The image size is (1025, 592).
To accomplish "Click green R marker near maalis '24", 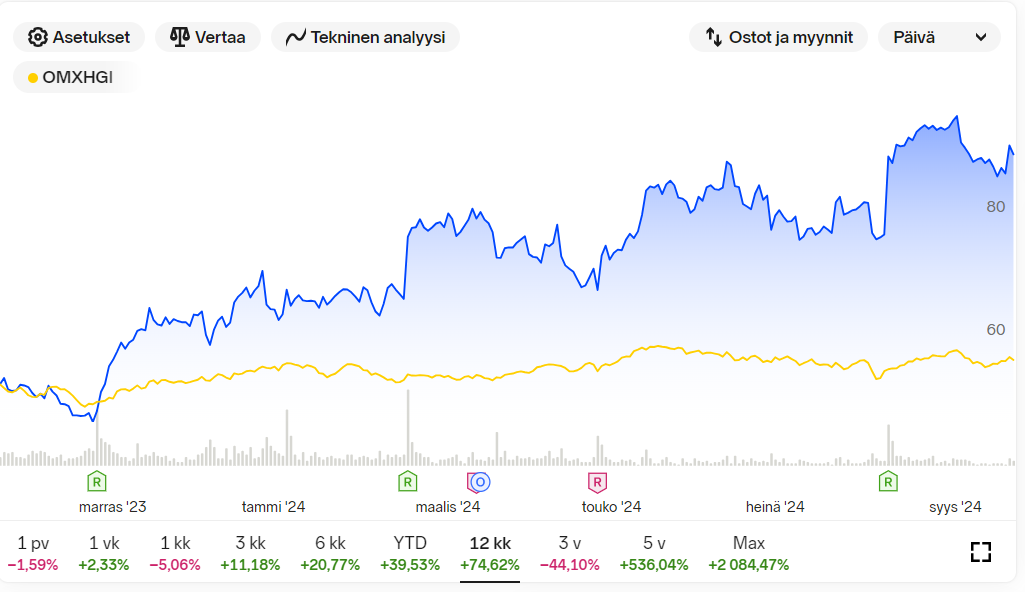I will click(x=407, y=482).
